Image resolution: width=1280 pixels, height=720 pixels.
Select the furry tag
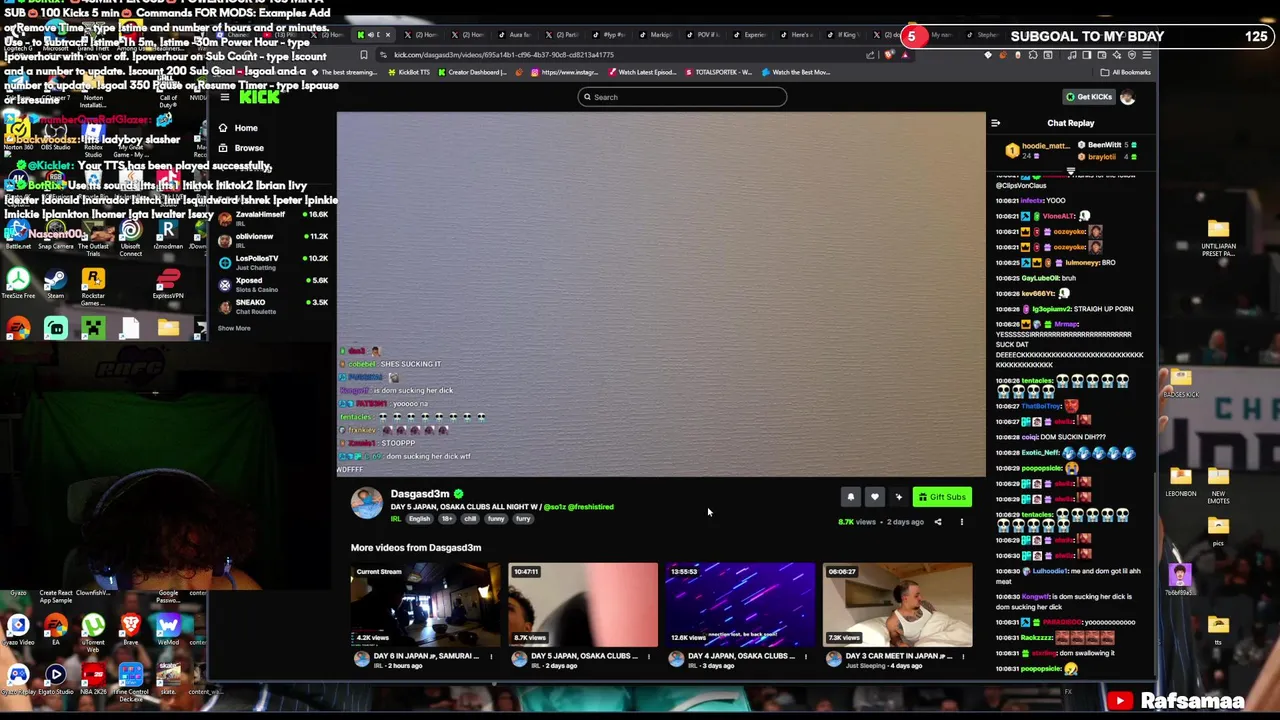tap(523, 519)
